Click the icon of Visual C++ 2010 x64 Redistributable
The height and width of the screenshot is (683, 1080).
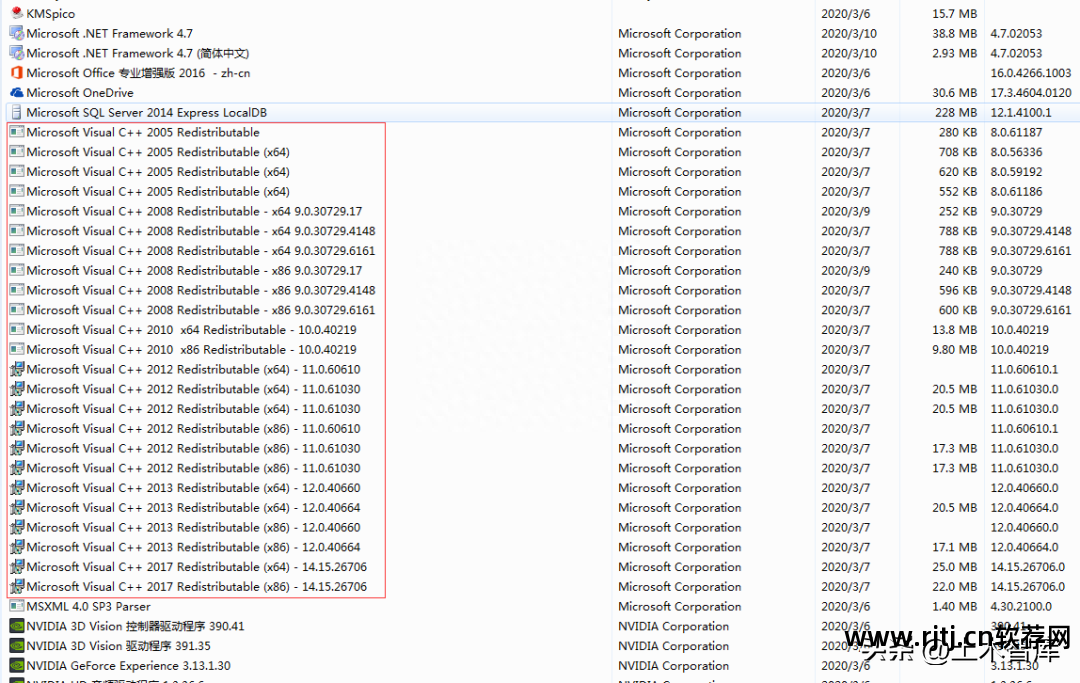coord(17,330)
